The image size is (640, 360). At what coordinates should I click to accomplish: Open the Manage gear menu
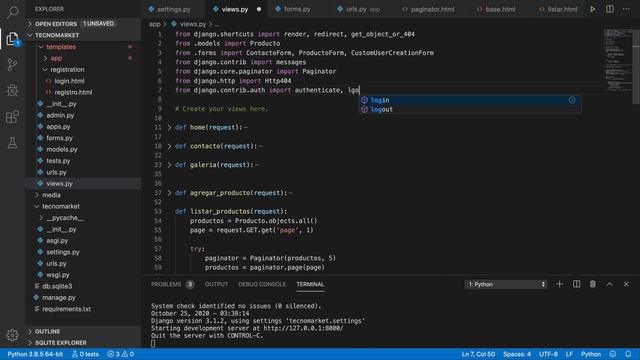[x=12, y=335]
